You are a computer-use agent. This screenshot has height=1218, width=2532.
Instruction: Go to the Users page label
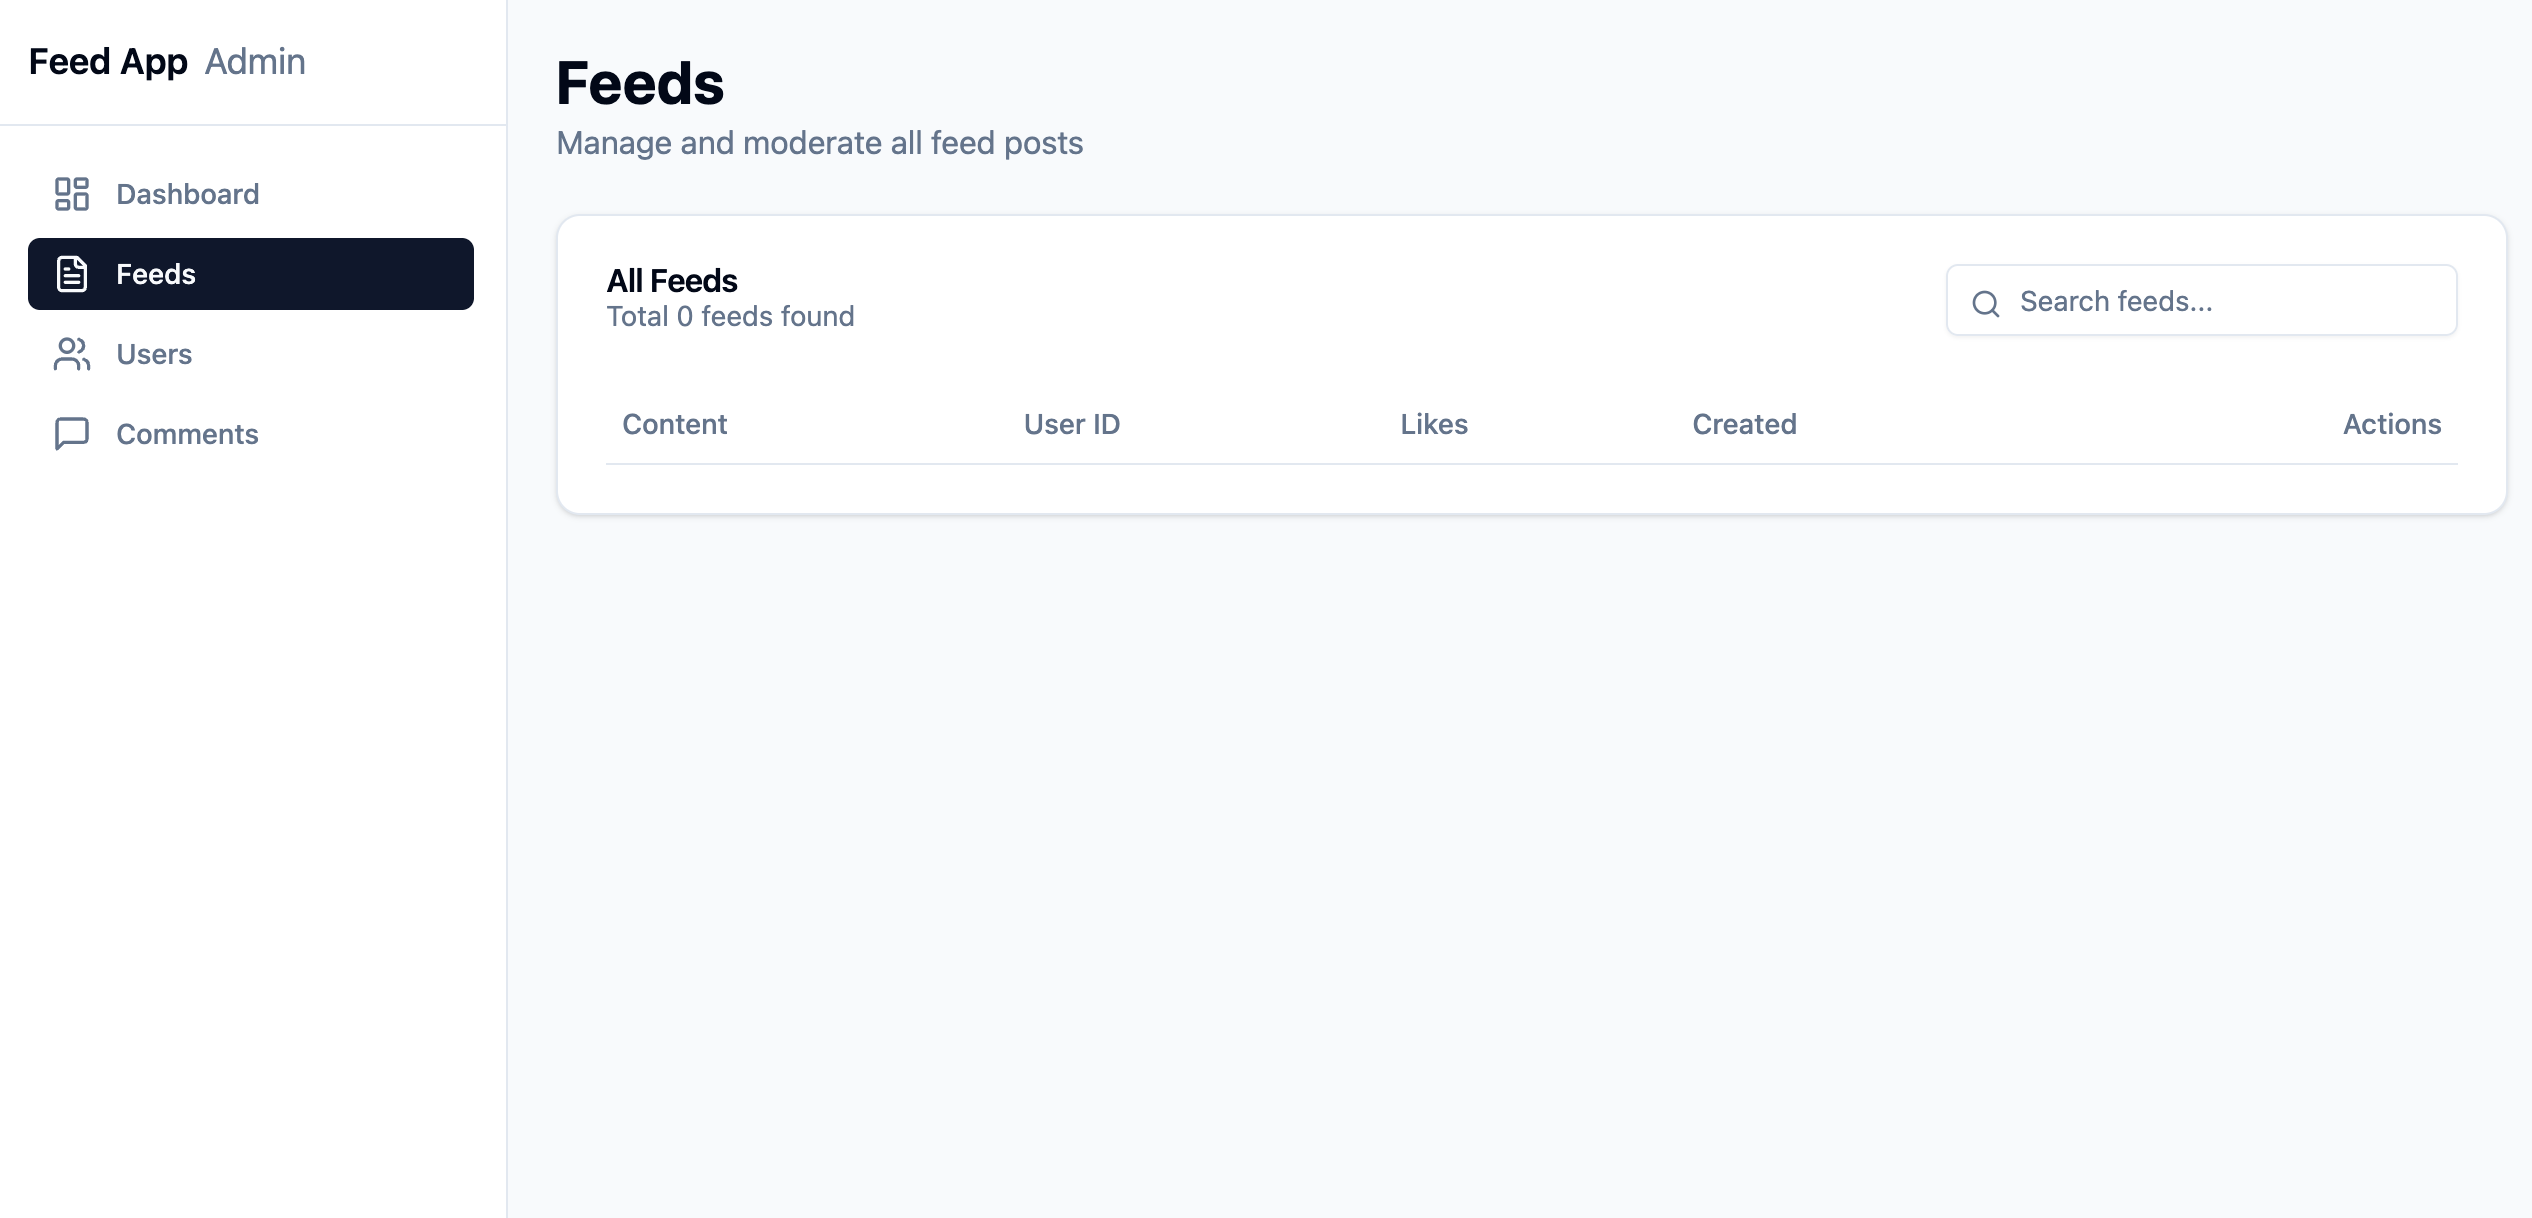[x=154, y=354]
